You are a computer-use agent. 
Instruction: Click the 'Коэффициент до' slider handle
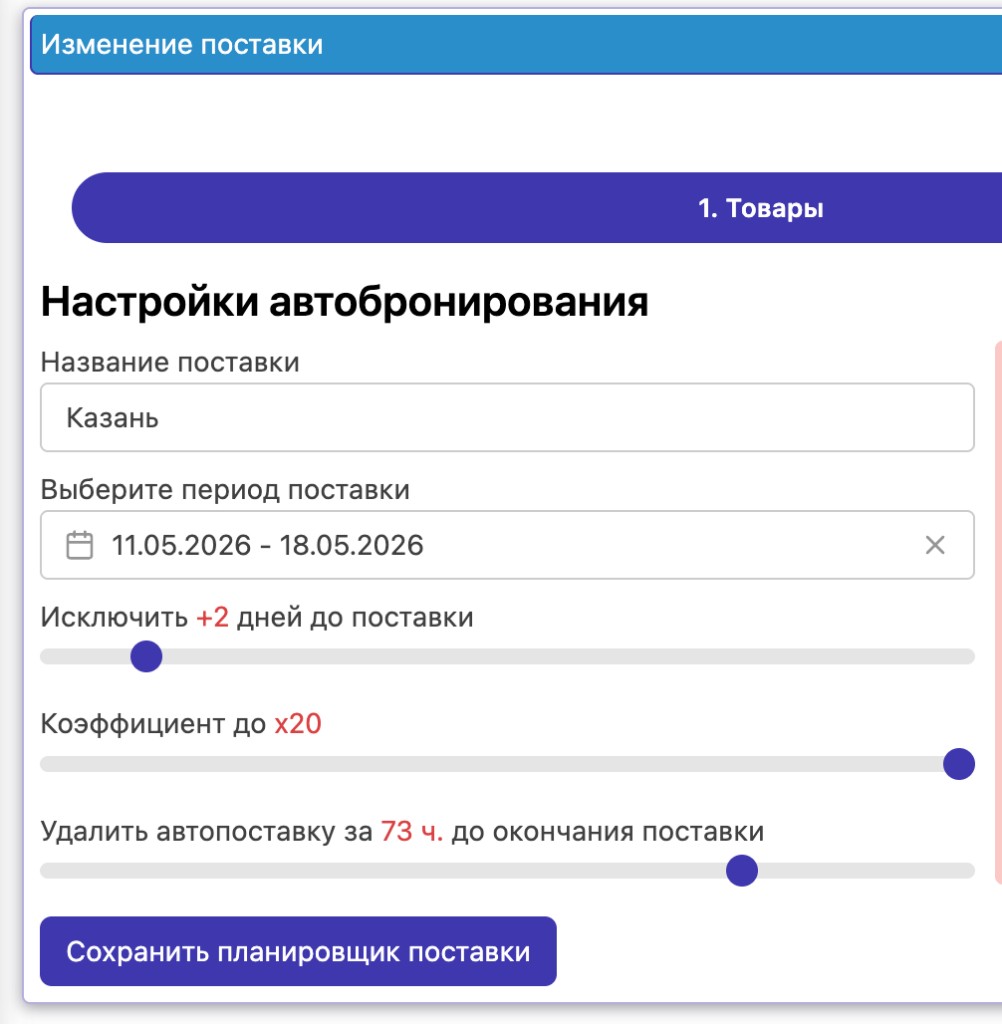[959, 763]
